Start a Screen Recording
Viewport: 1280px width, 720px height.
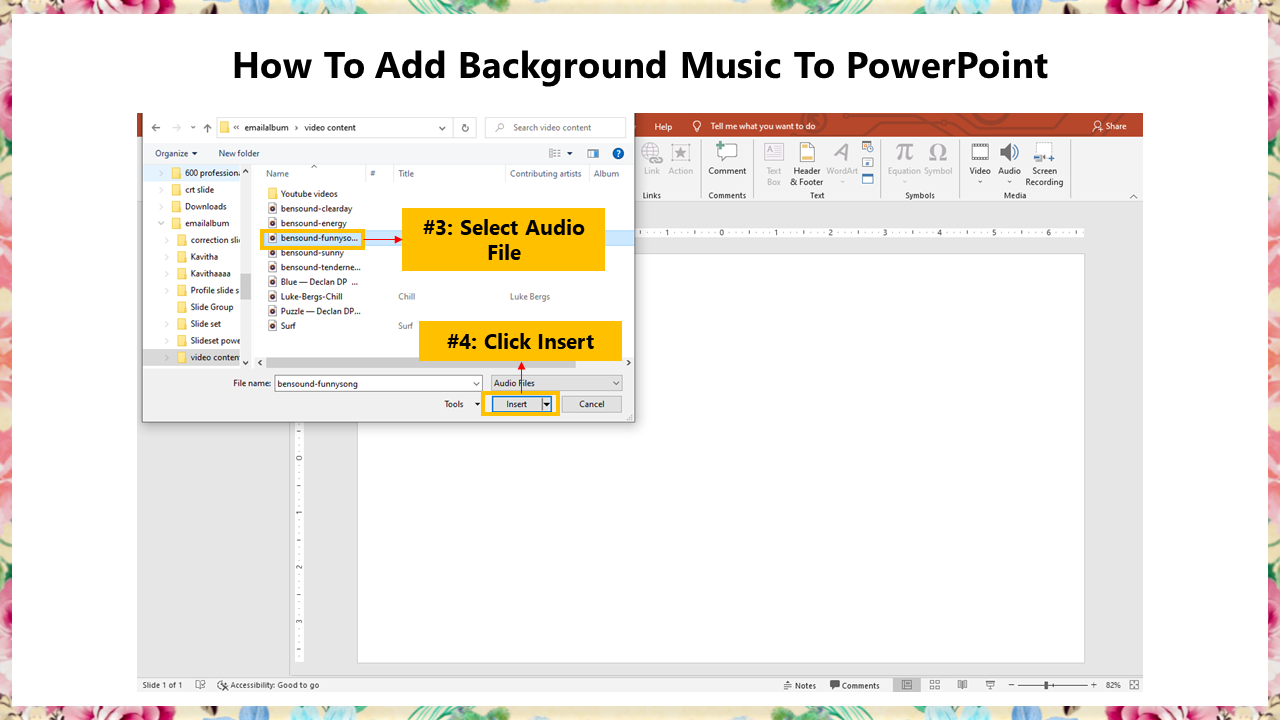tap(1044, 164)
